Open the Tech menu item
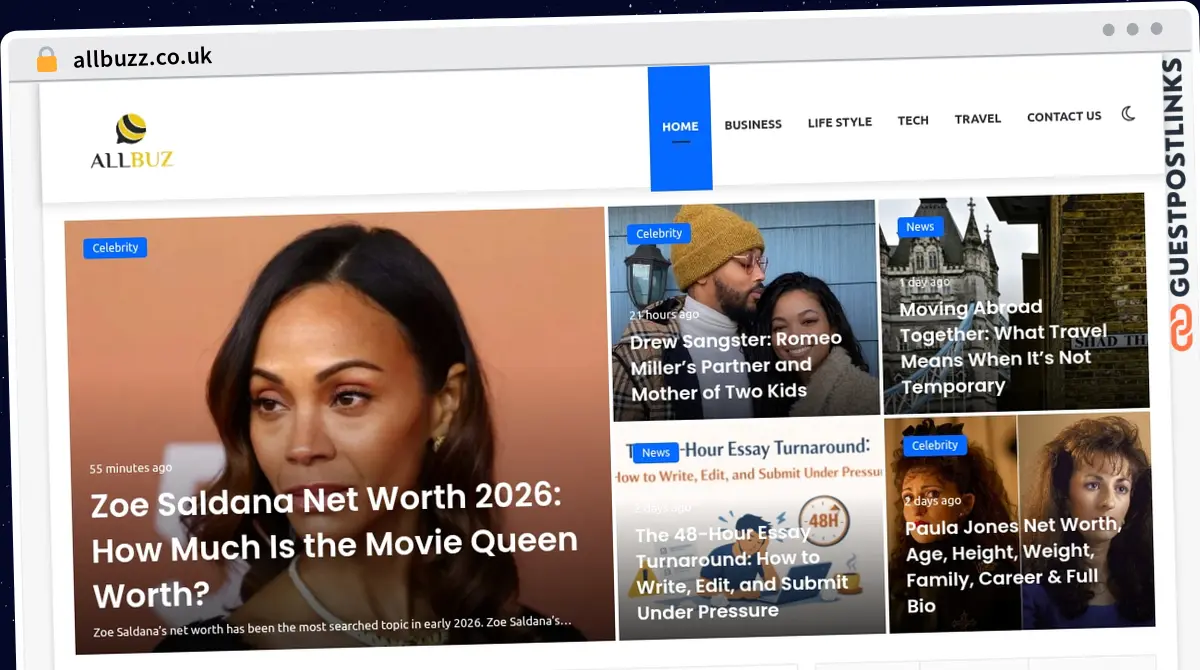Image resolution: width=1200 pixels, height=670 pixels. point(913,120)
